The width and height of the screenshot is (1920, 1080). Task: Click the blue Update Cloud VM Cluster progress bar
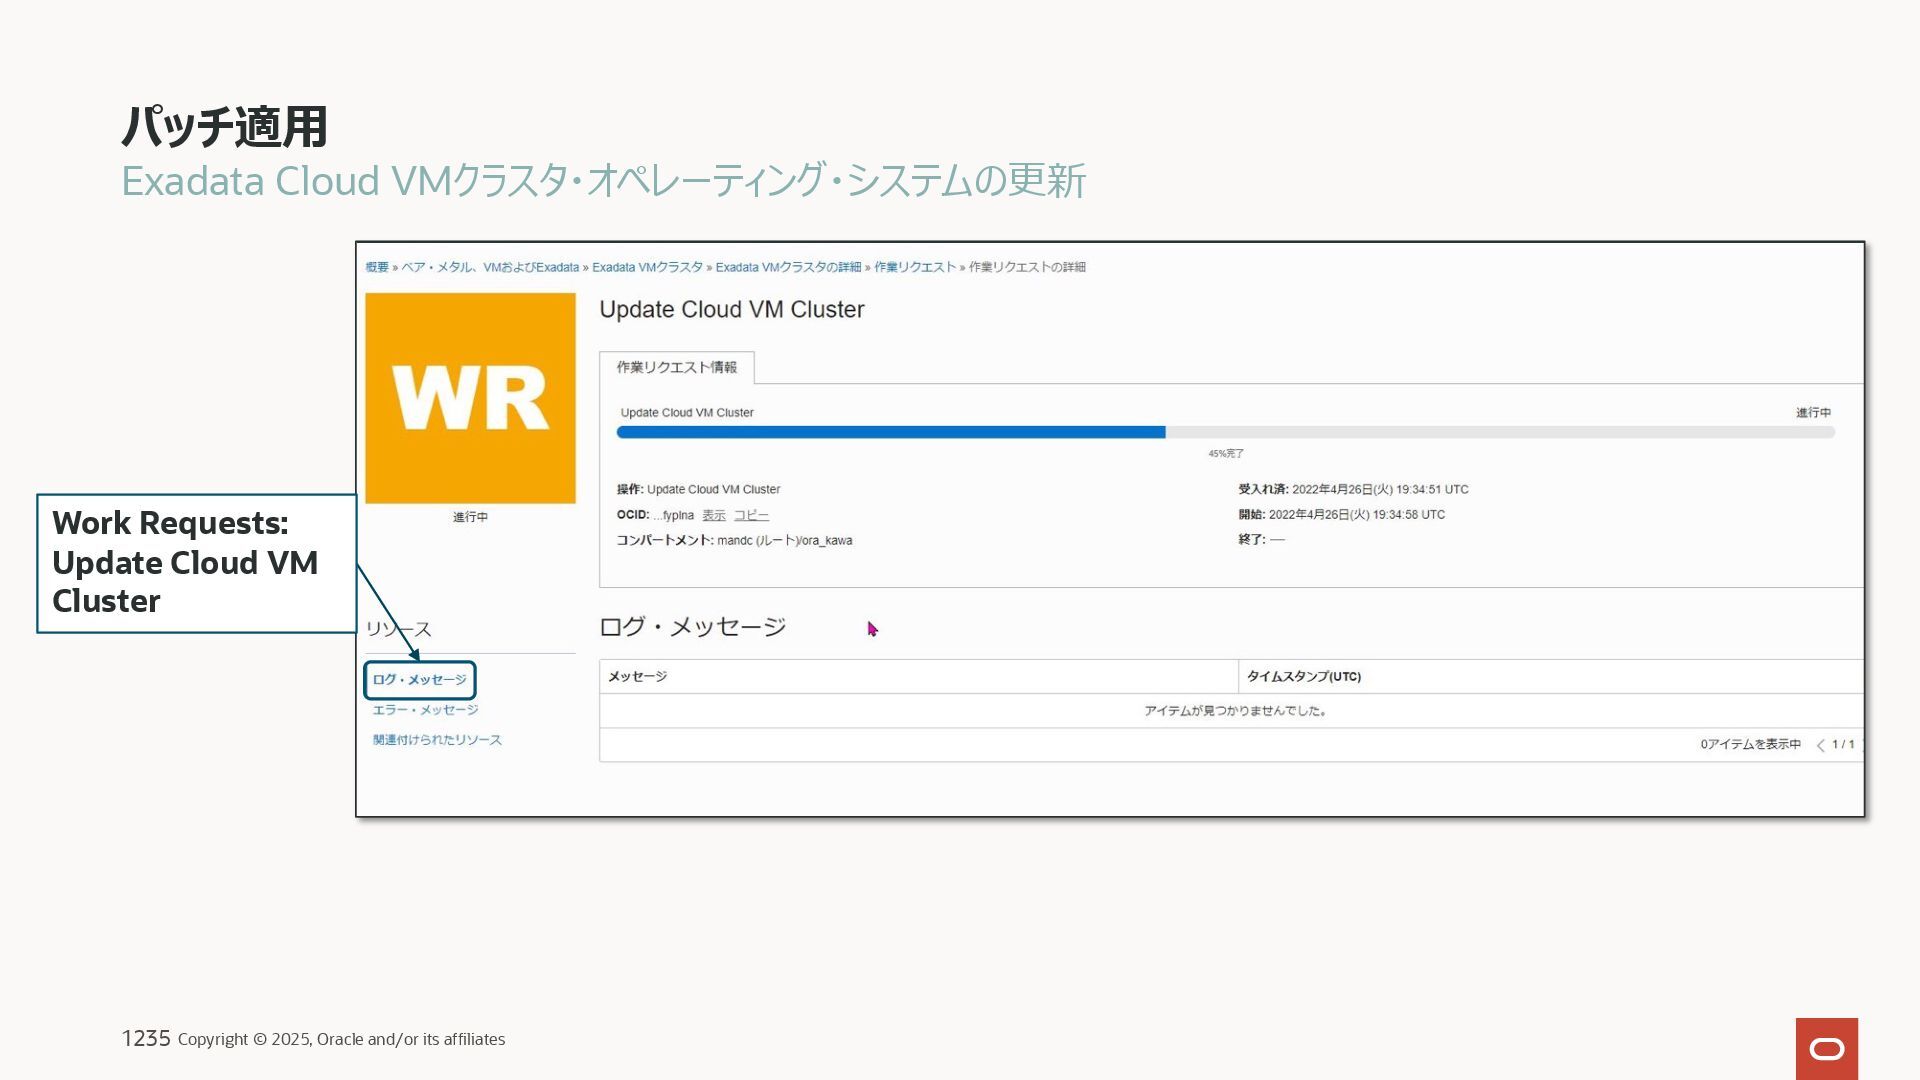click(x=890, y=432)
